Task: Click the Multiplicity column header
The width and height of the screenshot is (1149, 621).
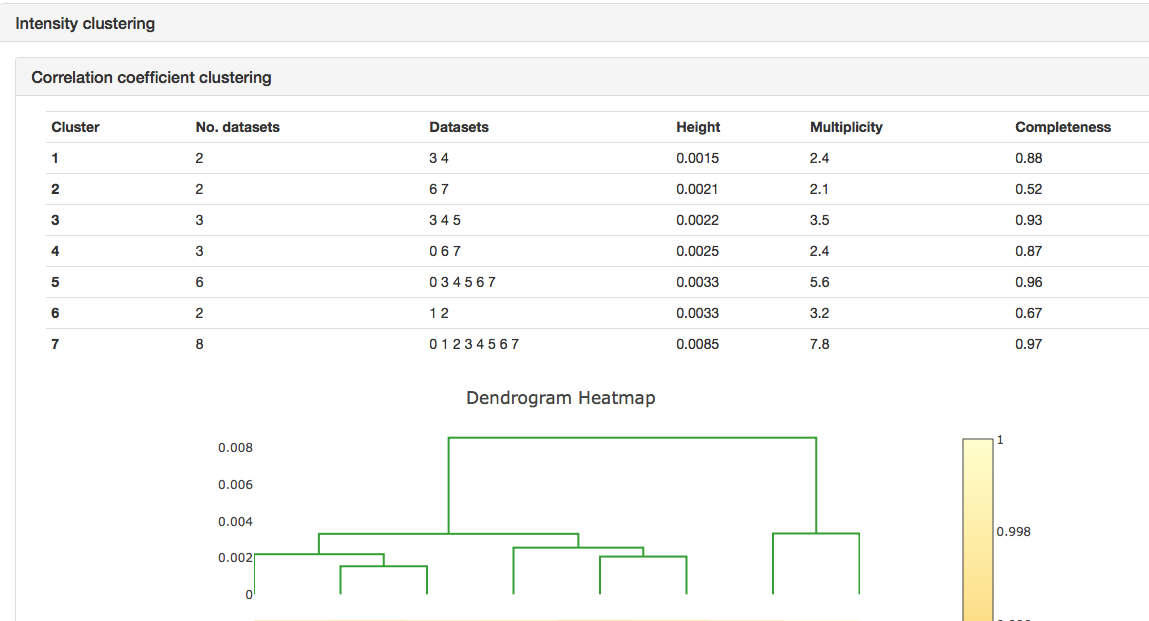Action: click(x=845, y=127)
